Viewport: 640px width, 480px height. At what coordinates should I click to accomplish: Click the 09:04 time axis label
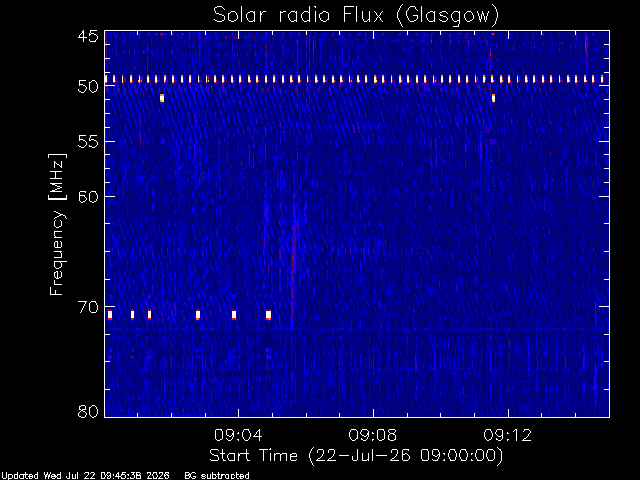click(238, 435)
